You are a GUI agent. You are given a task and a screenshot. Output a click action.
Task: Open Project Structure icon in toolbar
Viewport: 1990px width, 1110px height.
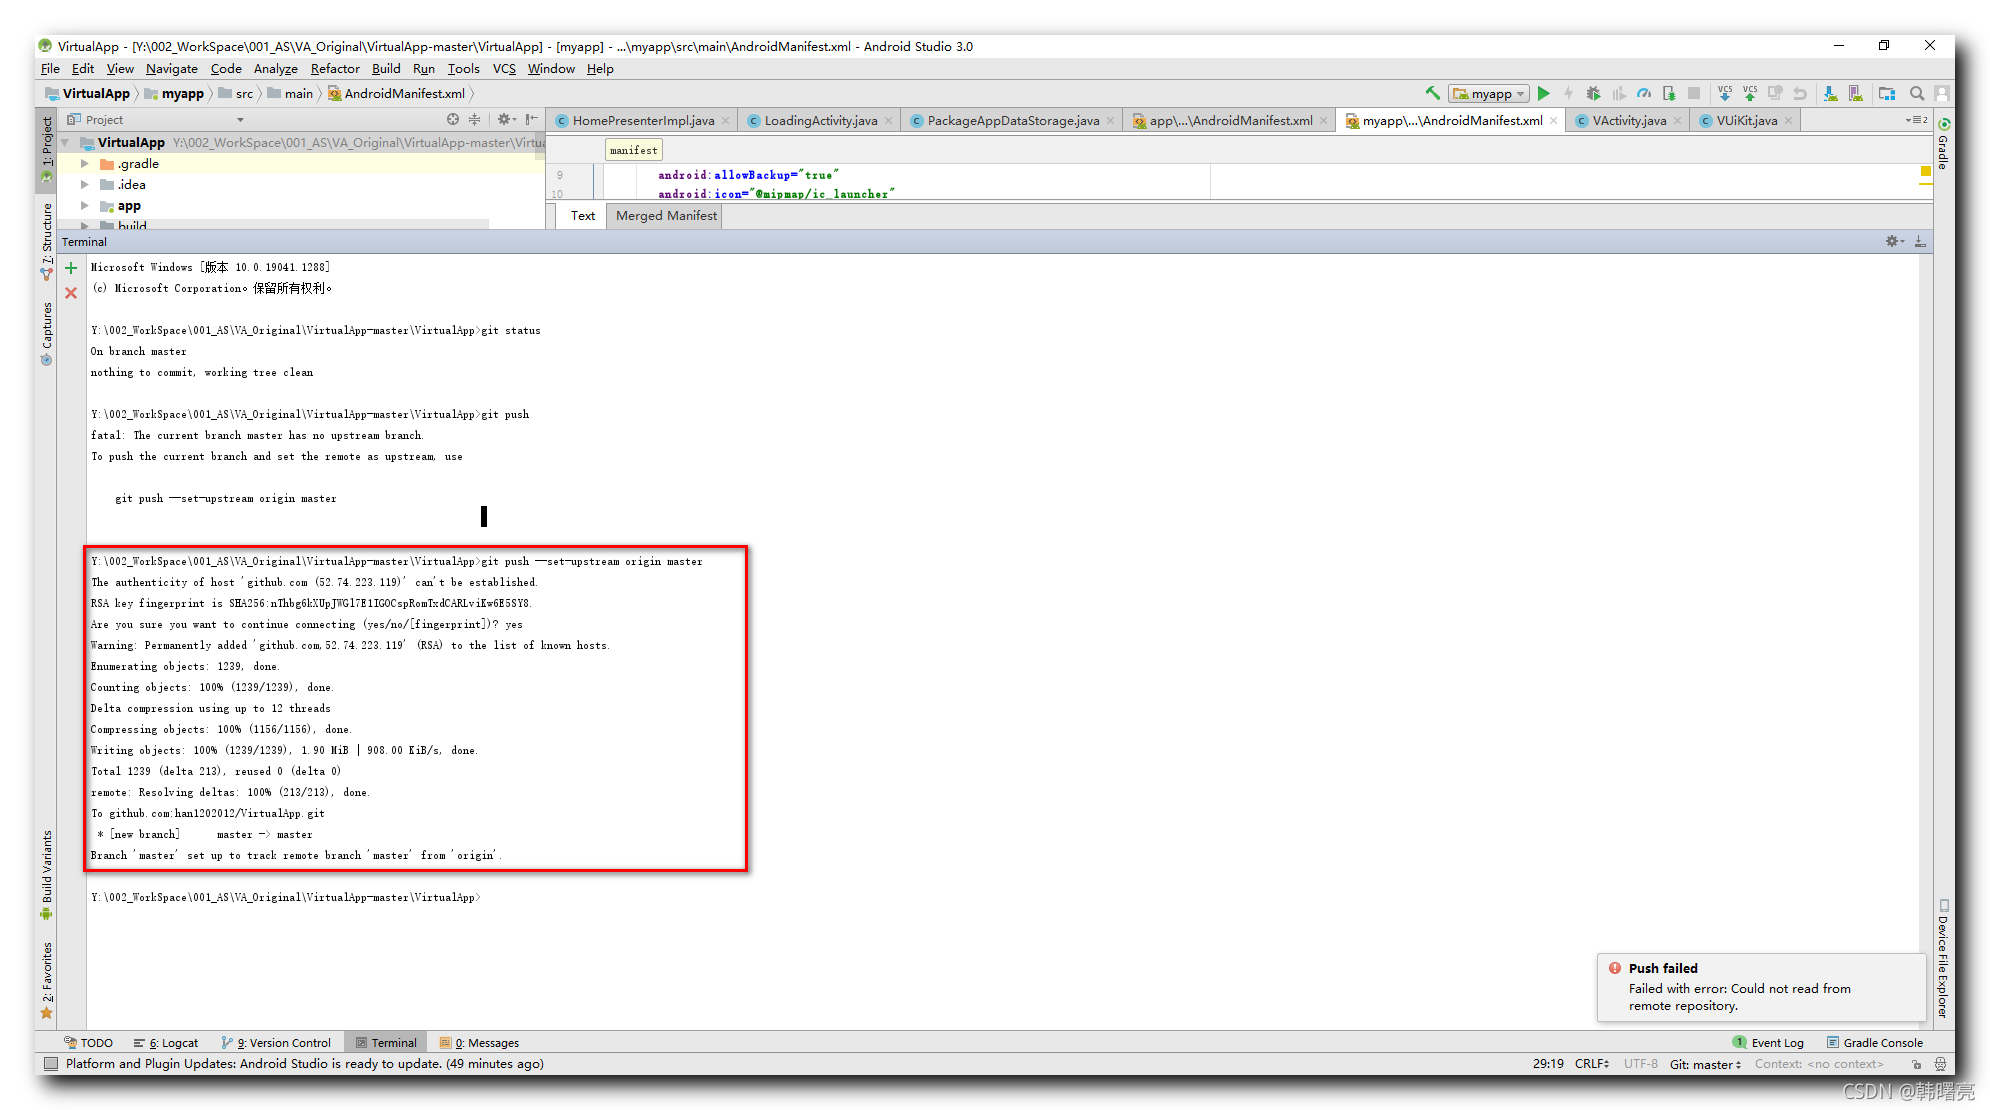1887,93
